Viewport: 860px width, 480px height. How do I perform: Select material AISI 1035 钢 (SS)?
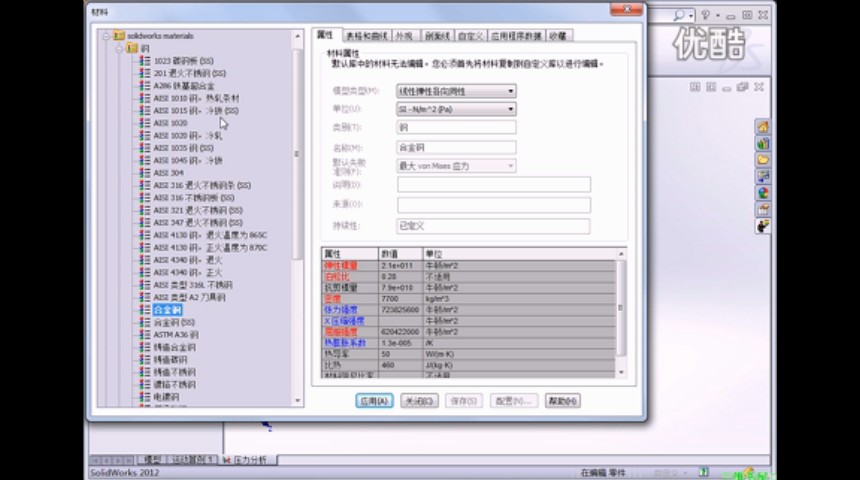[x=183, y=148]
